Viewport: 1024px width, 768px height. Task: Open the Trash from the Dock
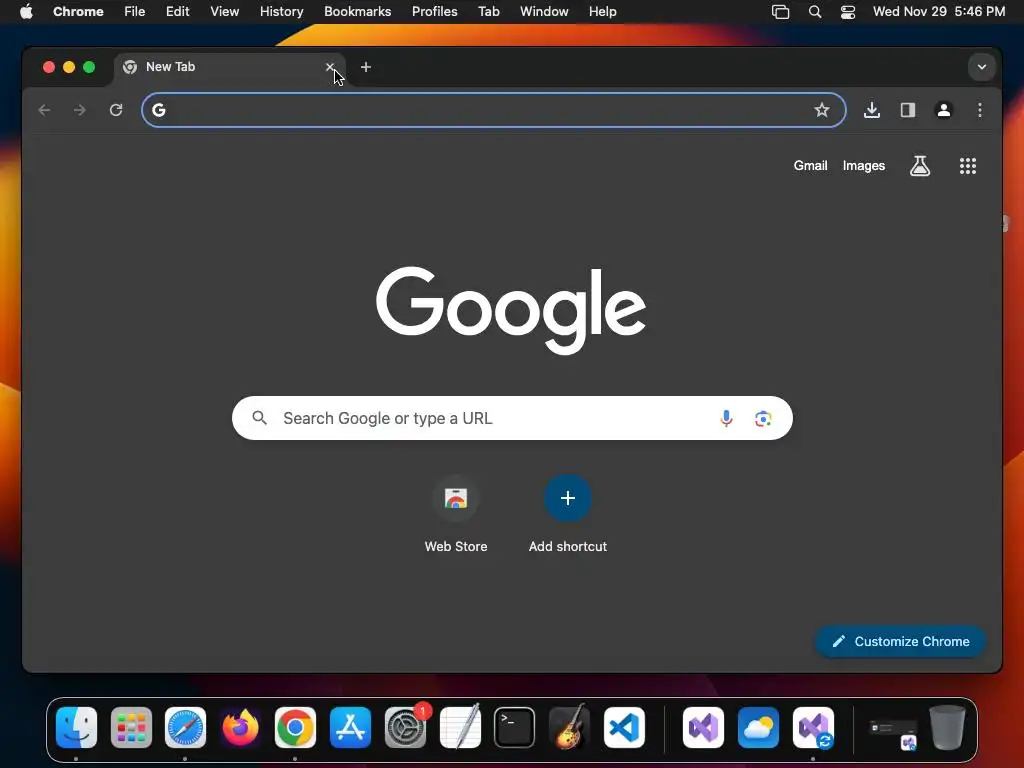coord(947,727)
